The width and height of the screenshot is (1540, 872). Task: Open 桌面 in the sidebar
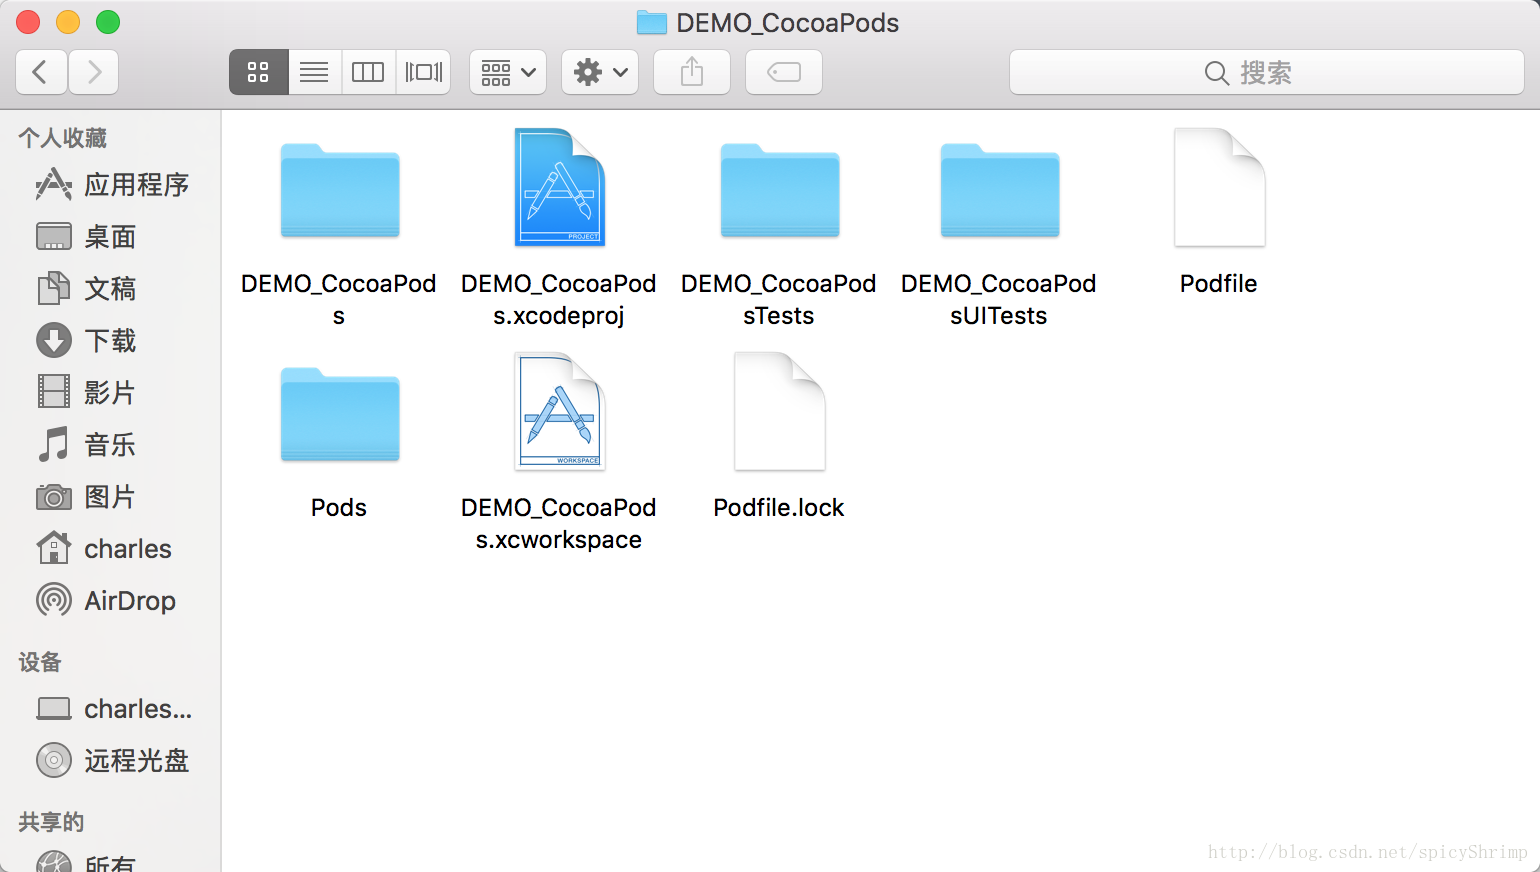tap(110, 237)
